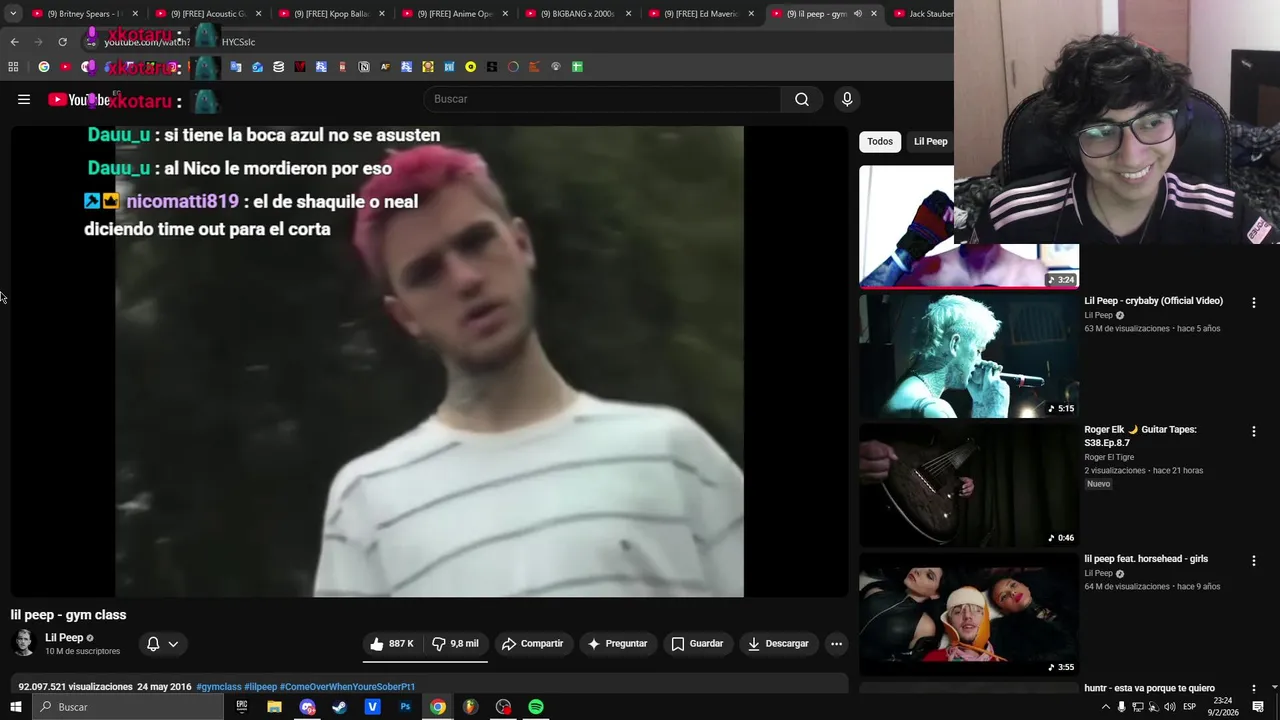
Task: Reload page with browser refresh icon
Action: click(62, 42)
